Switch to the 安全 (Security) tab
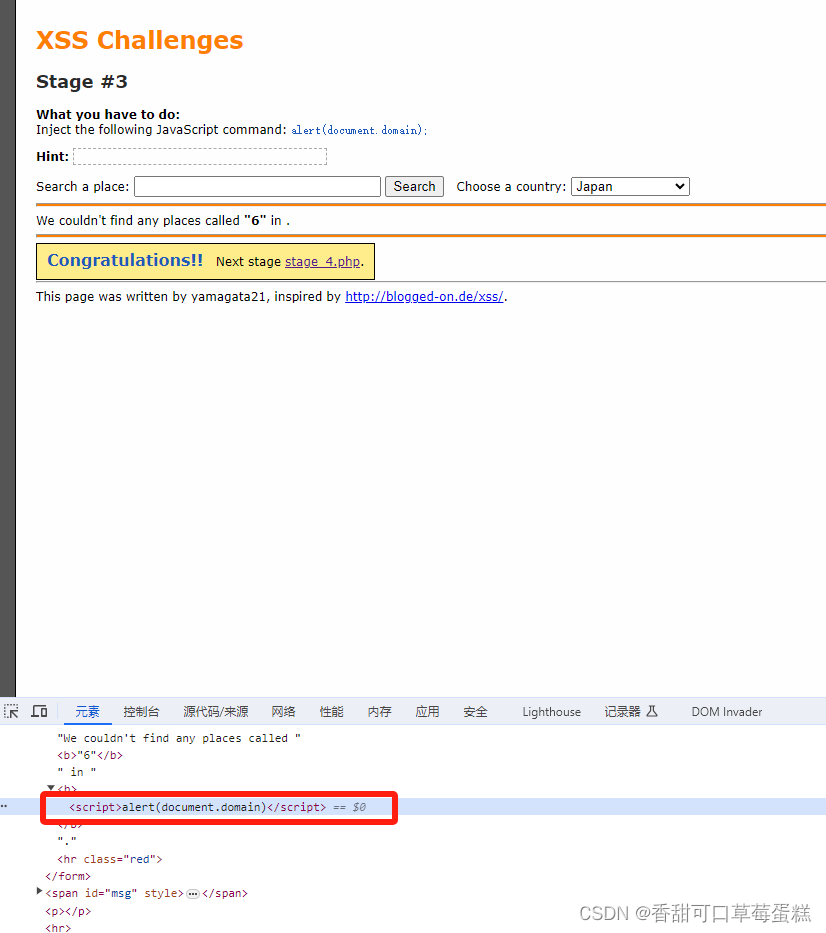 coord(475,711)
